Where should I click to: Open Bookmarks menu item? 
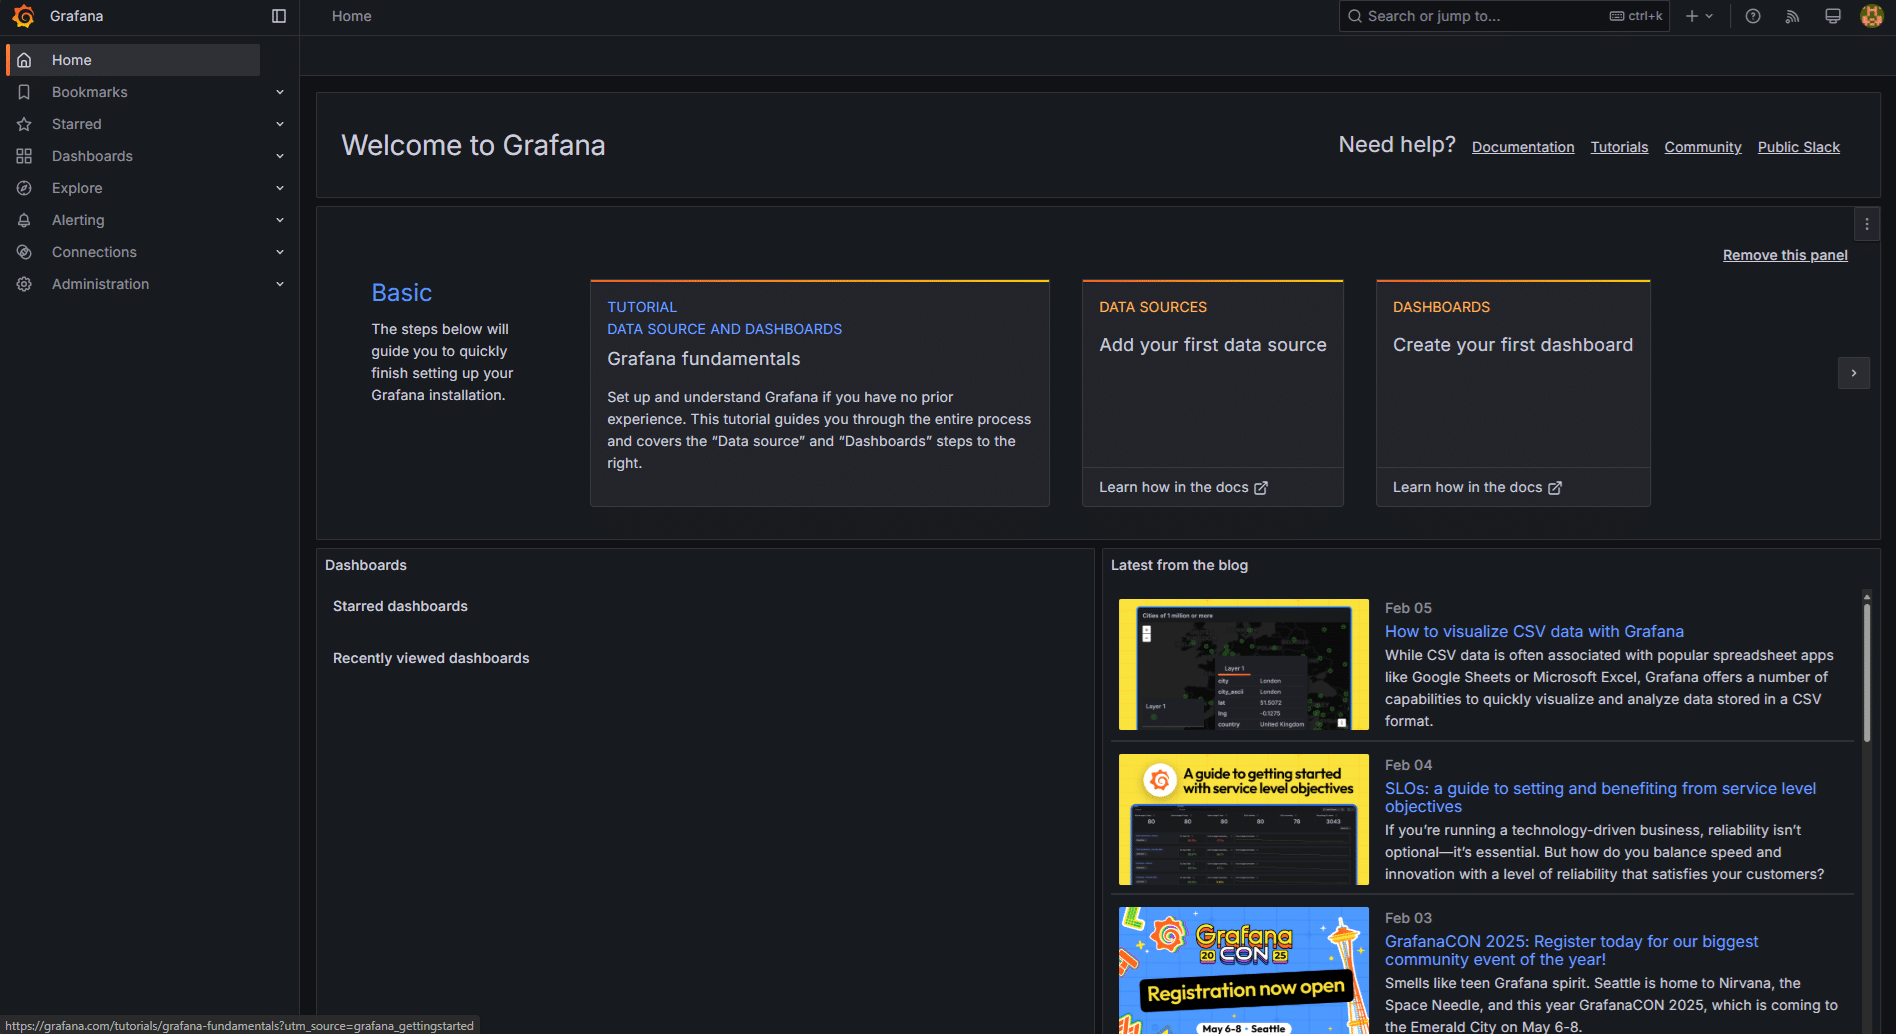(x=90, y=92)
